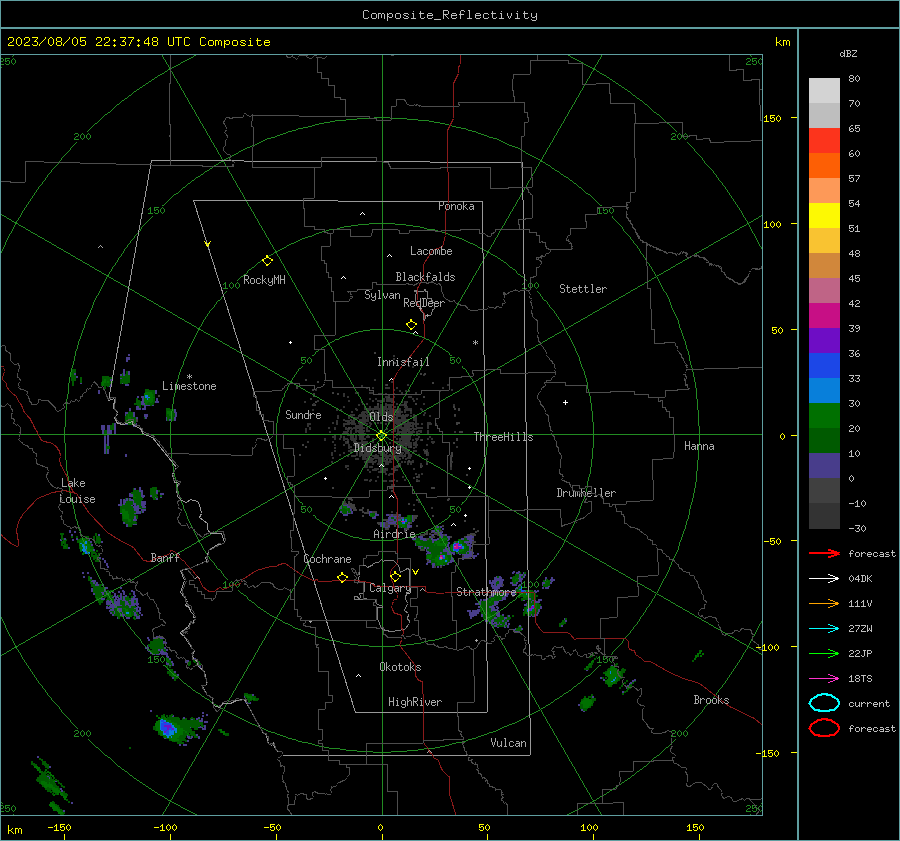
Task: Click the Vulcan label
Action: (509, 743)
